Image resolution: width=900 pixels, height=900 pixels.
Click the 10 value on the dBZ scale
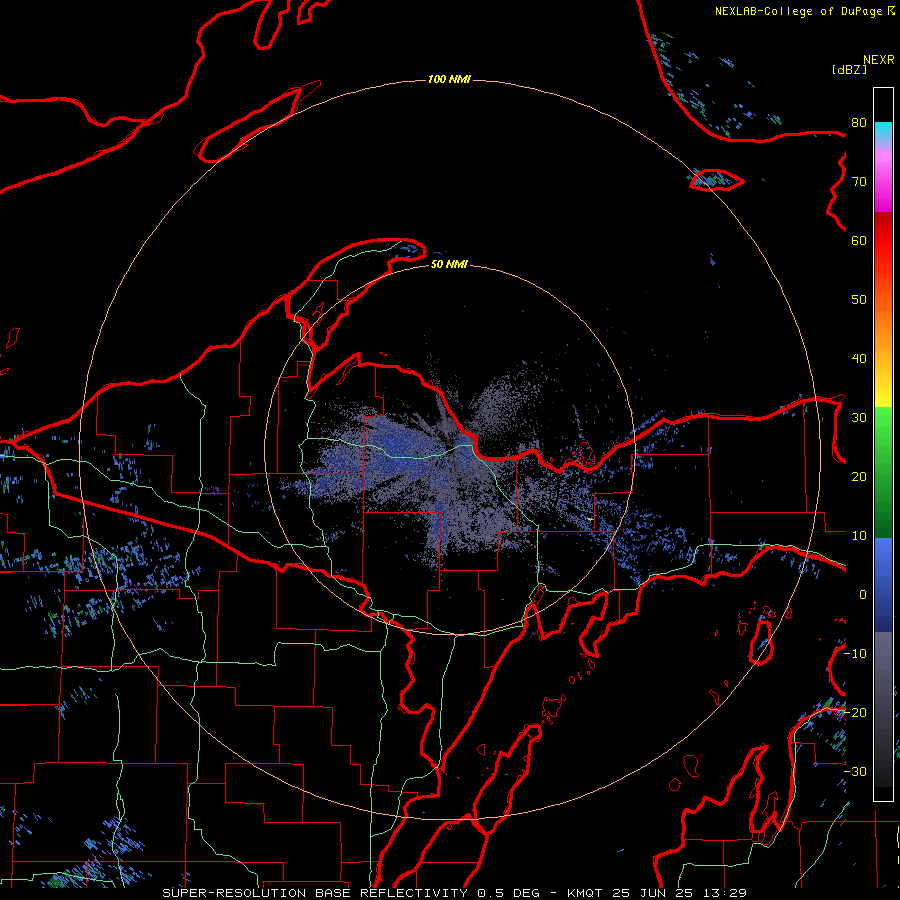(859, 536)
